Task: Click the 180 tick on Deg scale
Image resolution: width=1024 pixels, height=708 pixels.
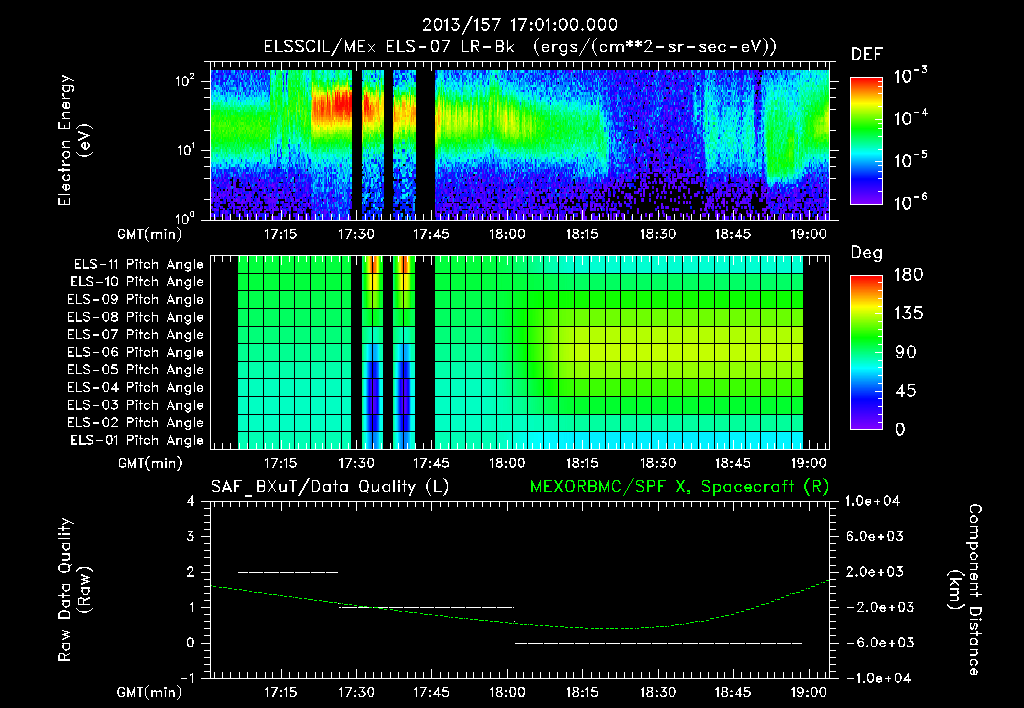Action: click(x=908, y=275)
